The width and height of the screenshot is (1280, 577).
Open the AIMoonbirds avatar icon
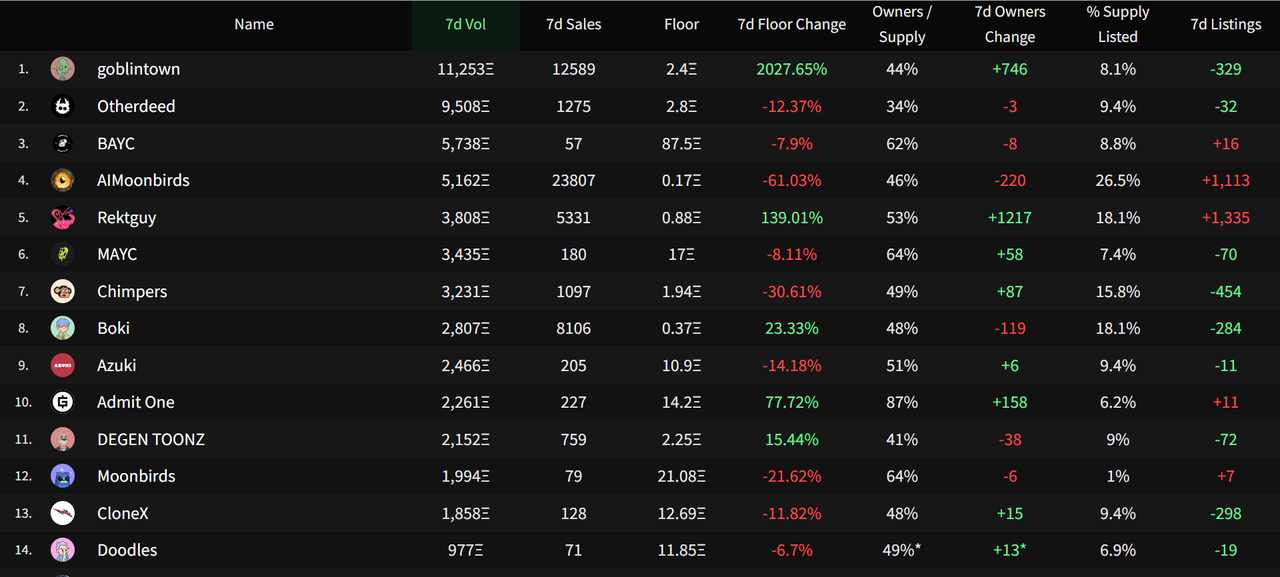coord(63,180)
